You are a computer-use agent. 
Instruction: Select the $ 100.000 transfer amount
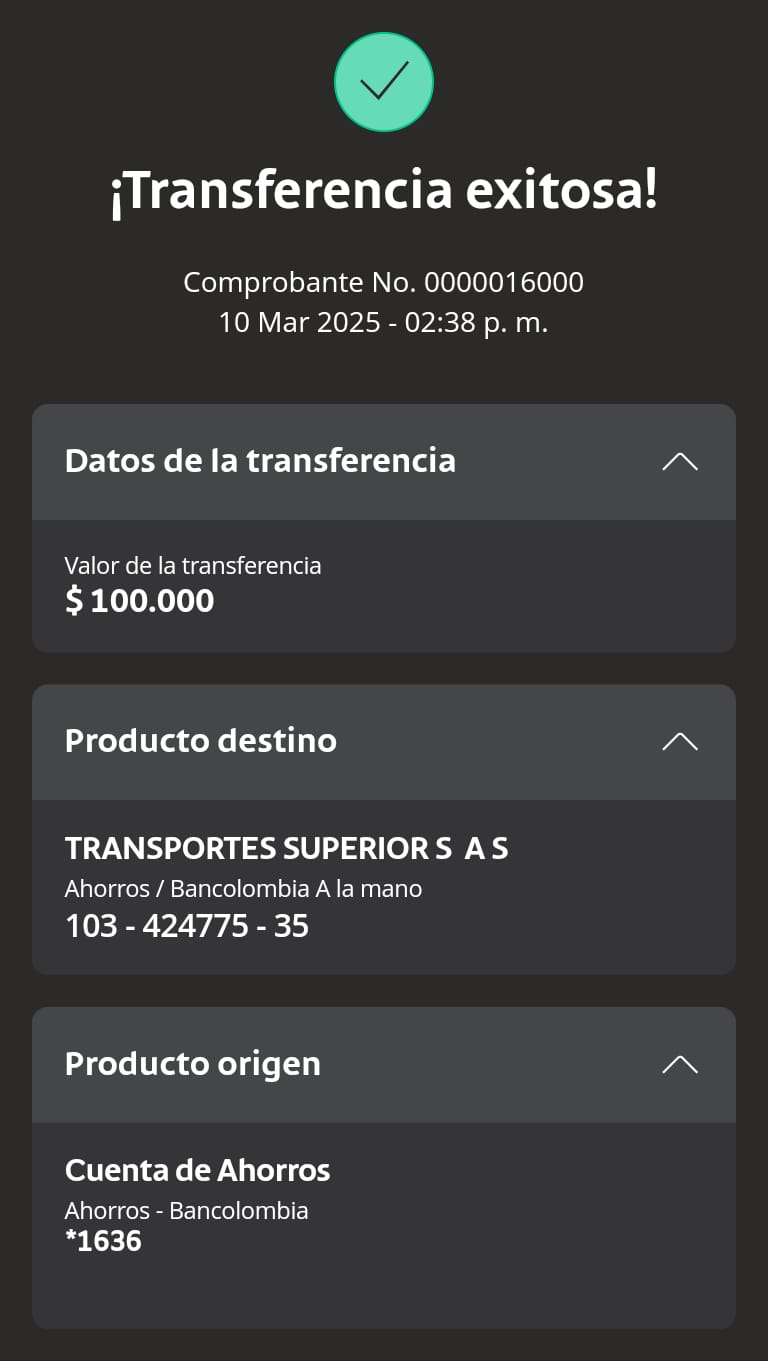pyautogui.click(x=140, y=601)
